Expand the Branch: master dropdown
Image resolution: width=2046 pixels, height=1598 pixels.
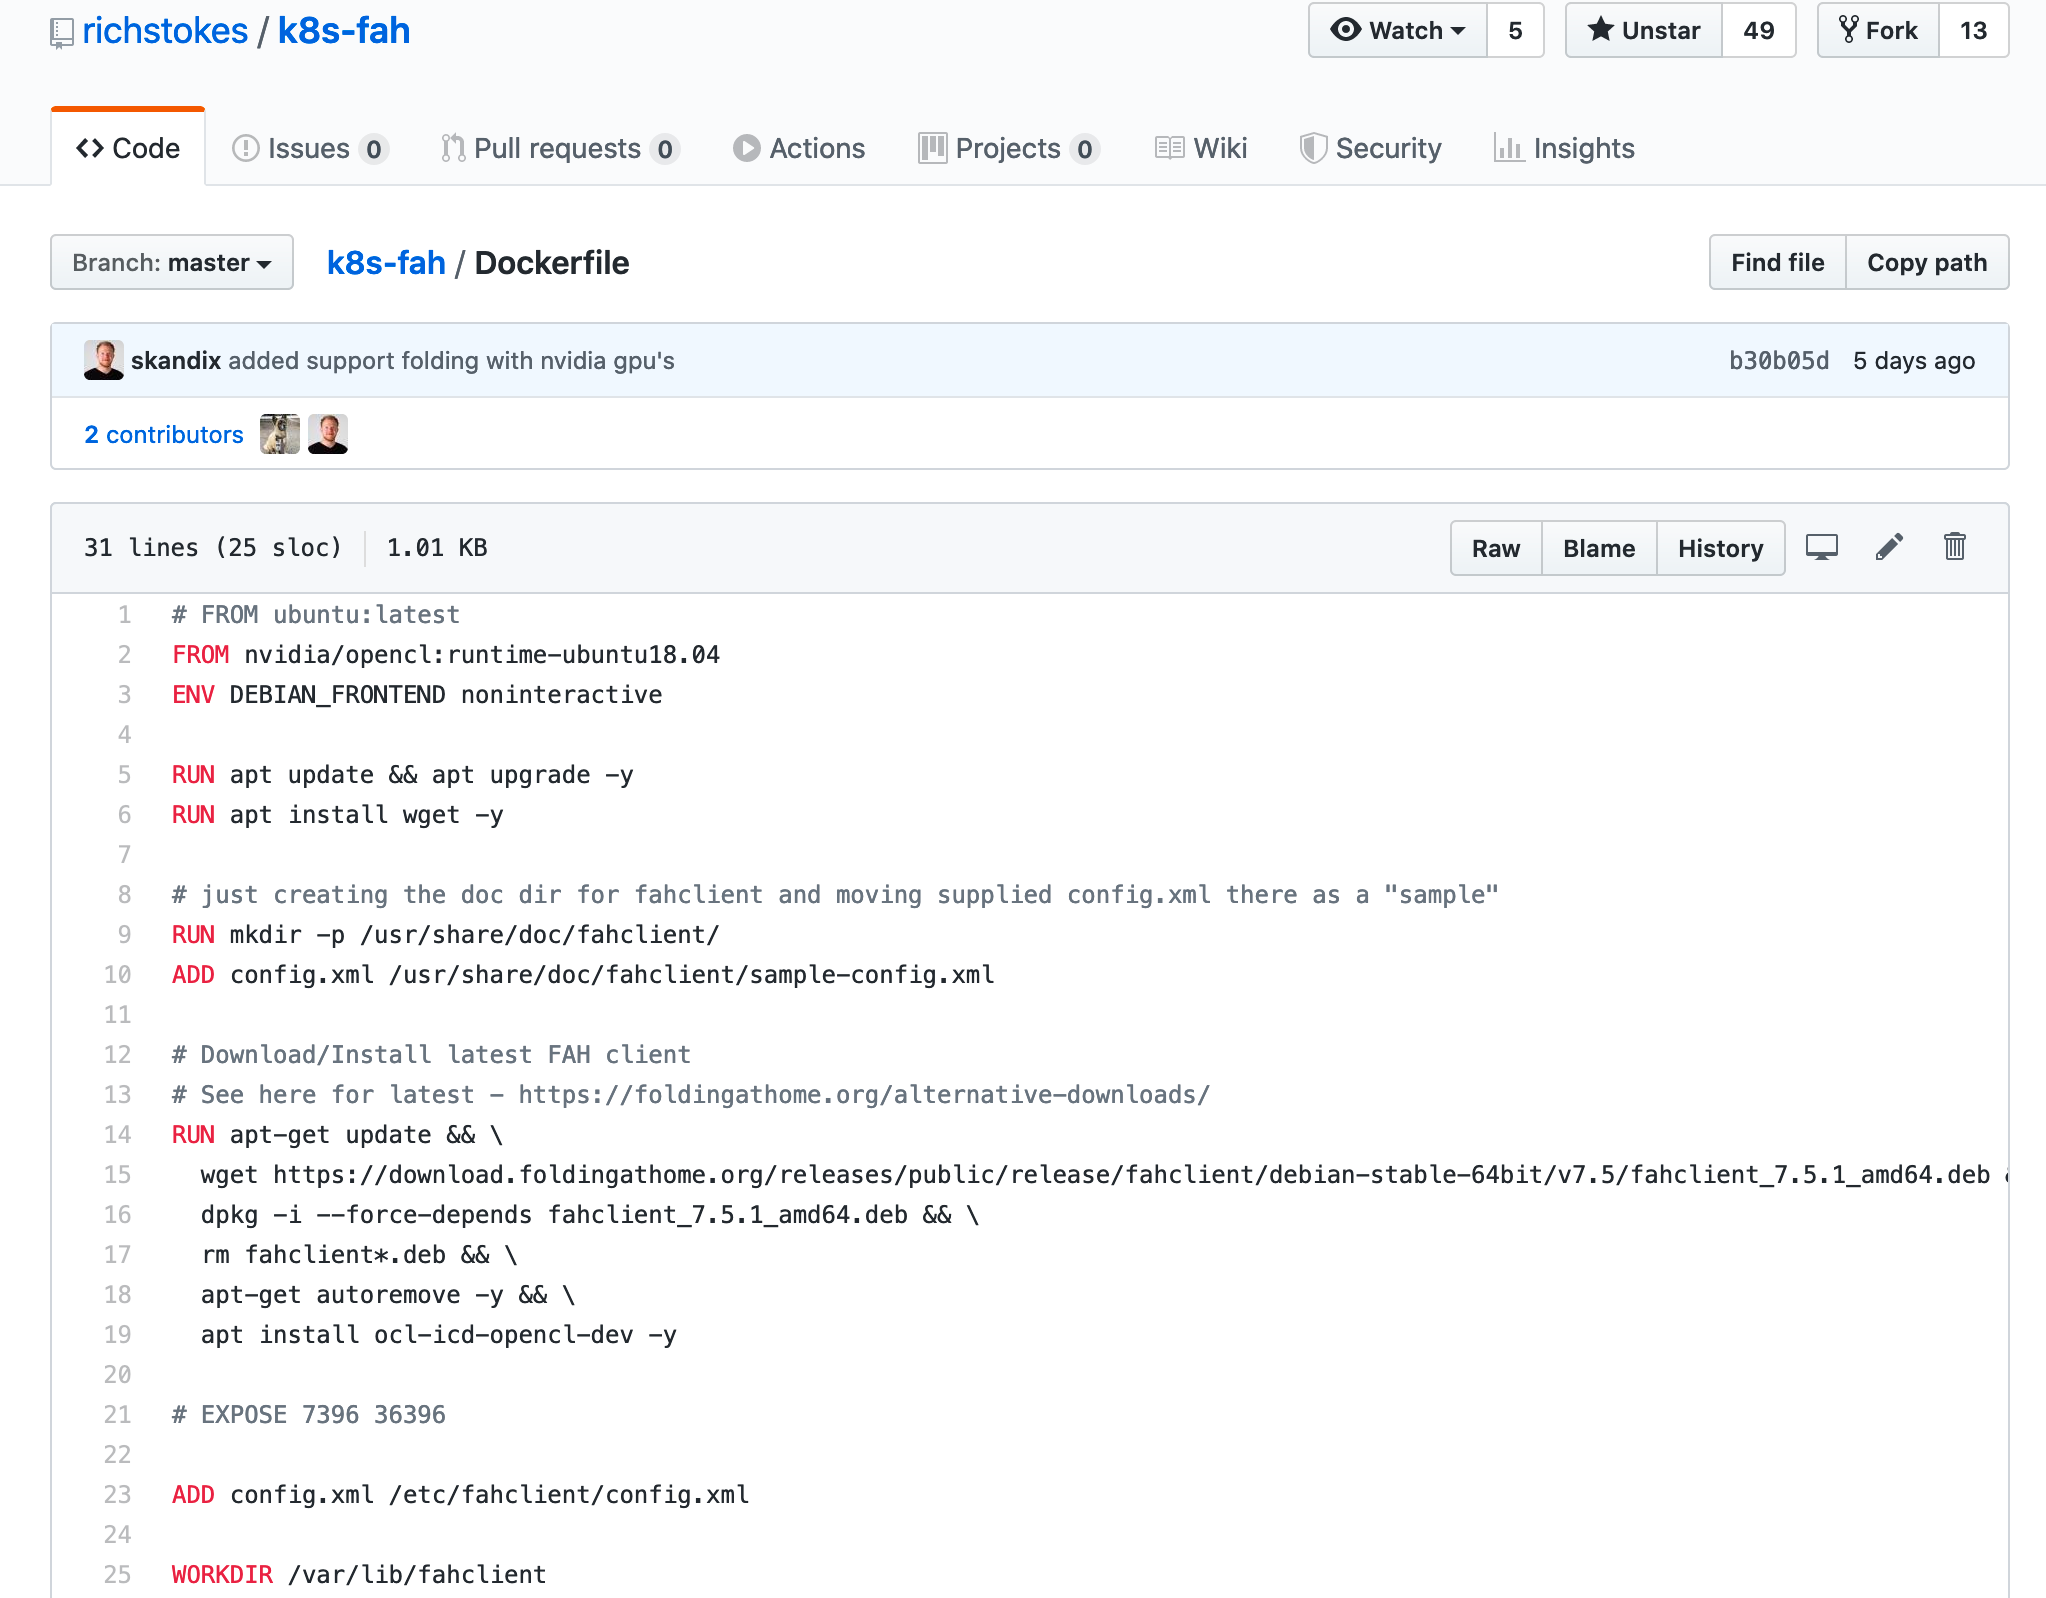pos(172,263)
